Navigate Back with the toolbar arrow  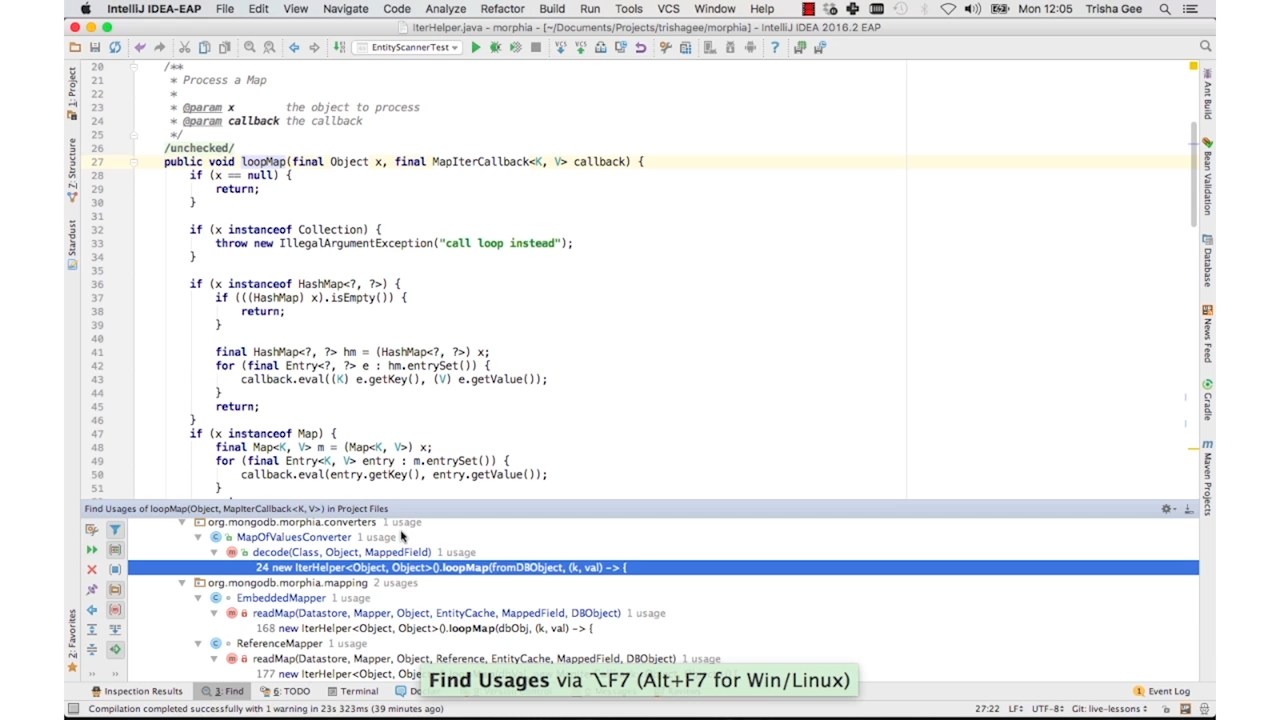pos(294,47)
